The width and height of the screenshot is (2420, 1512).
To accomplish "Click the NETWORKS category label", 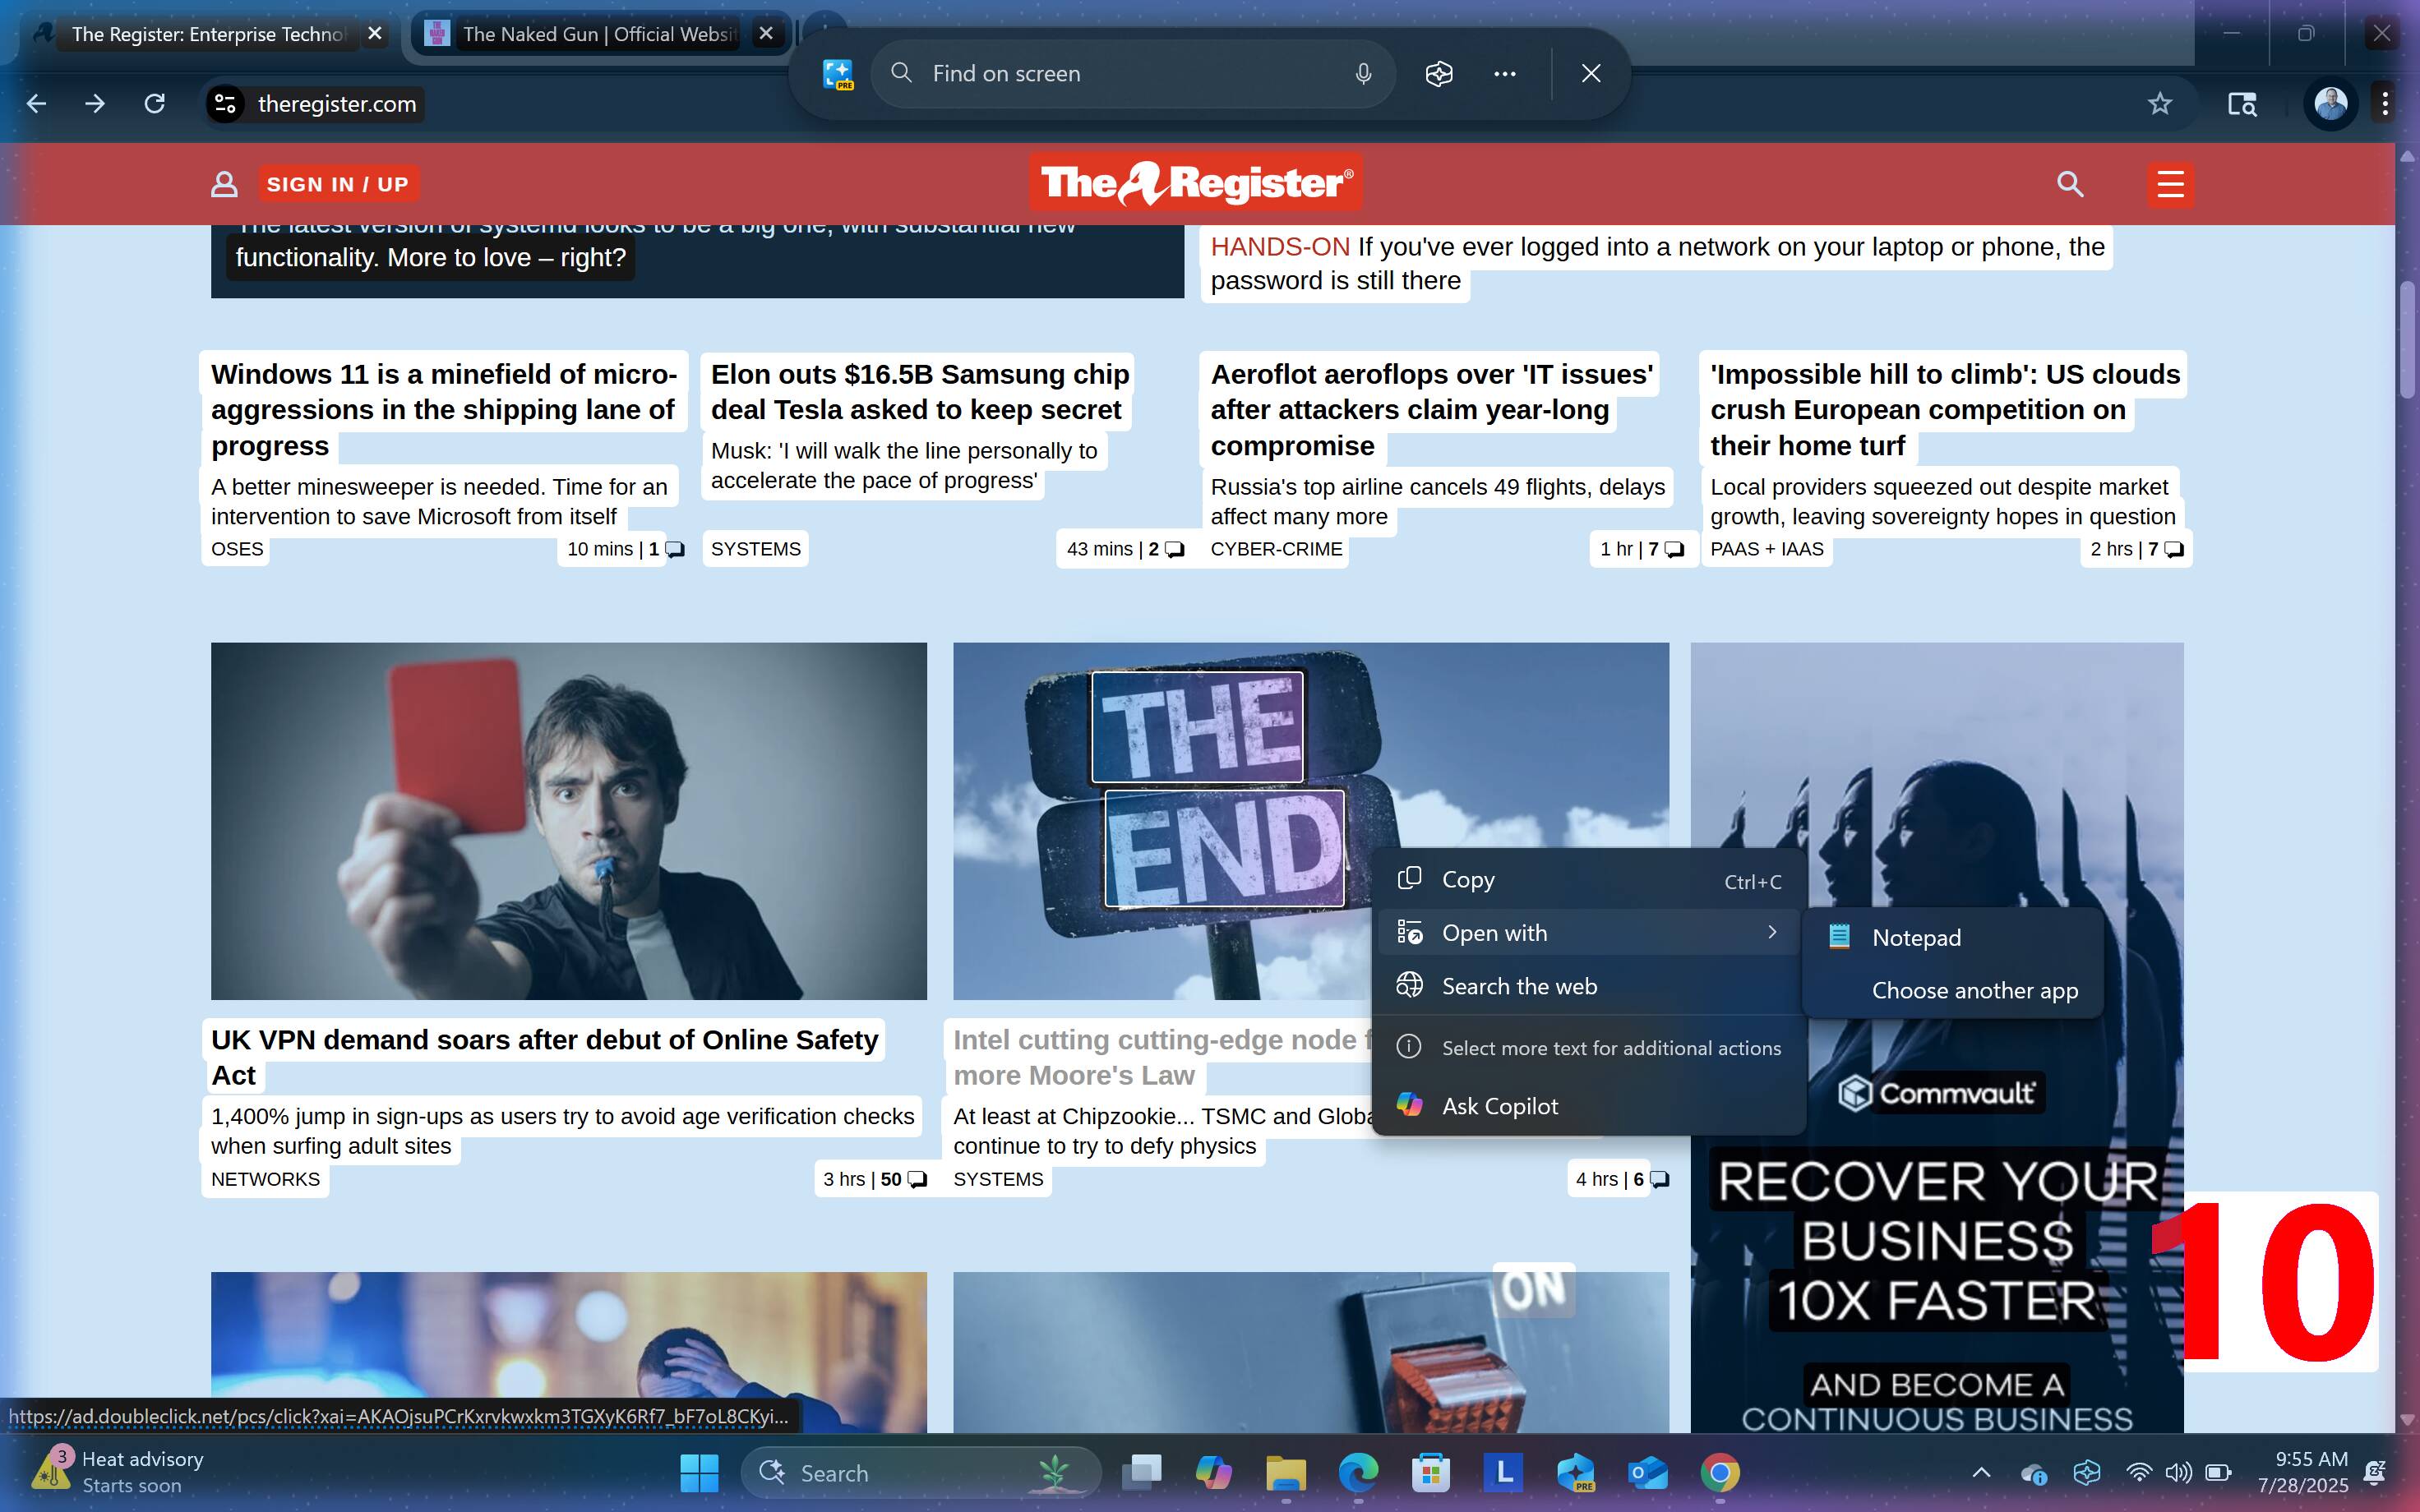I will [265, 1179].
